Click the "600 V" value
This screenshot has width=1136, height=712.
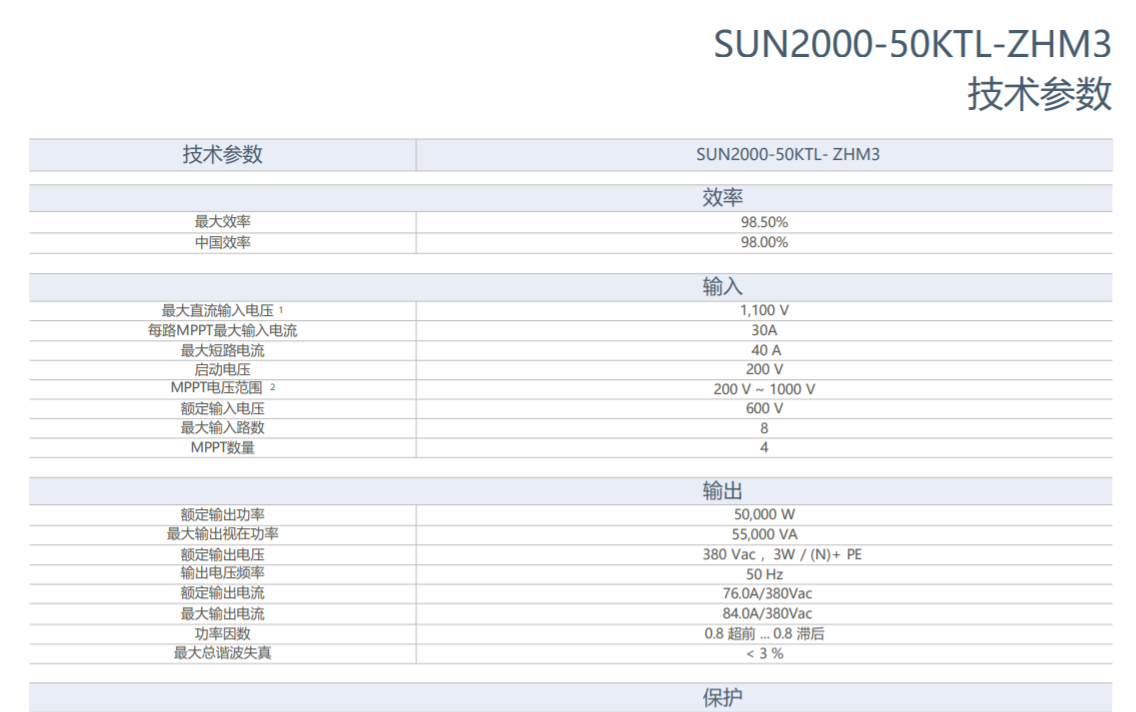pyautogui.click(x=764, y=409)
